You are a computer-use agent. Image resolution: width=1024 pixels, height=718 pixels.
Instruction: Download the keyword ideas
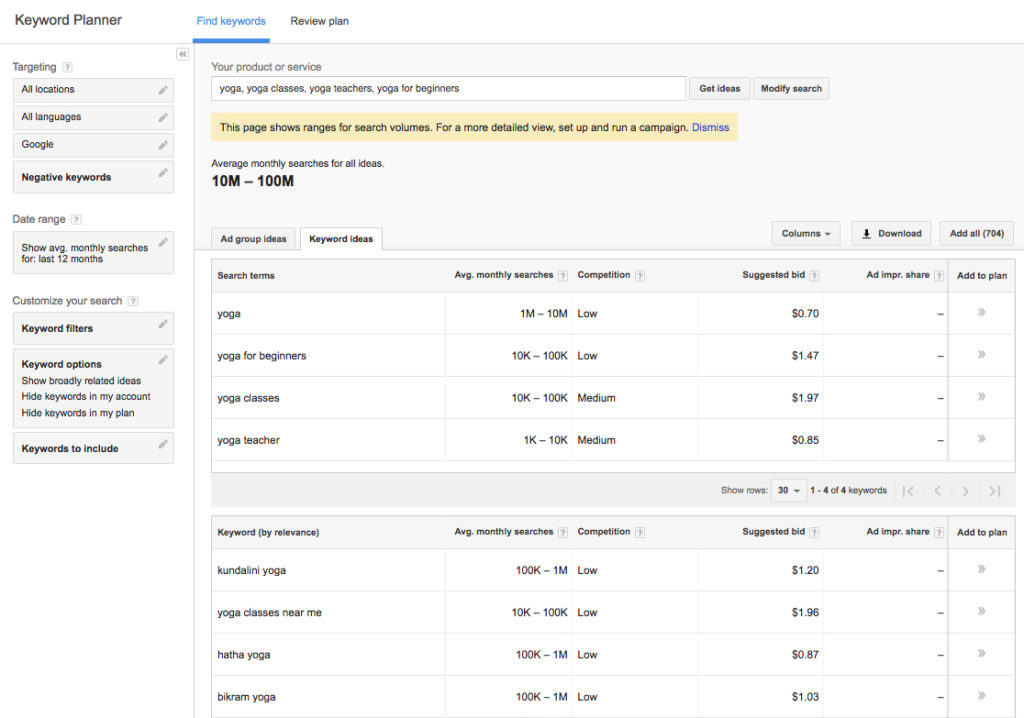coord(891,234)
